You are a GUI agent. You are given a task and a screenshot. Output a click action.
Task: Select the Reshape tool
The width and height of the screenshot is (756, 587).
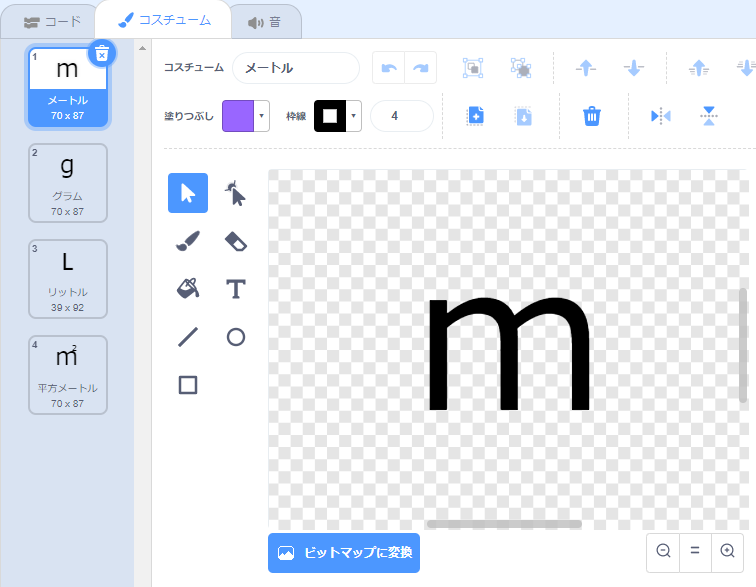[235, 193]
